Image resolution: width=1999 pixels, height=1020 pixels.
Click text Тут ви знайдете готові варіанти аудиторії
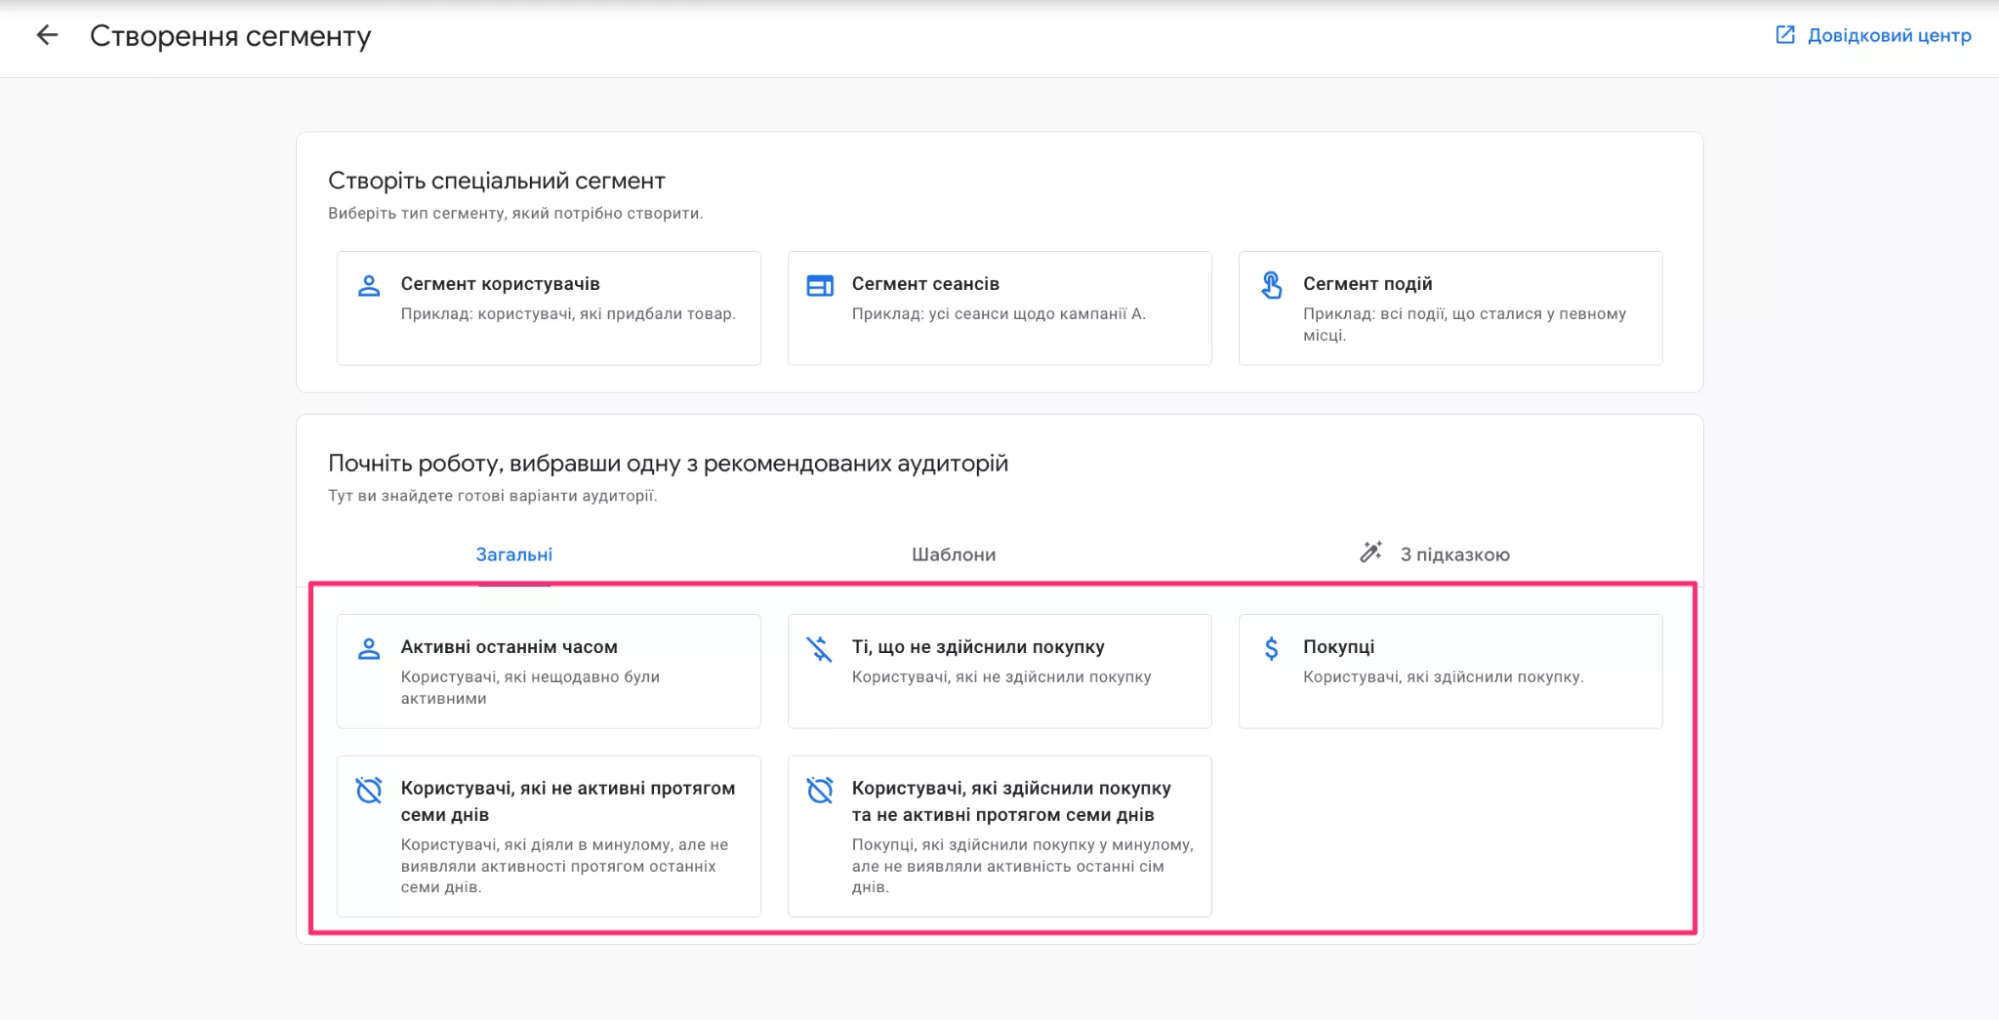(x=493, y=496)
